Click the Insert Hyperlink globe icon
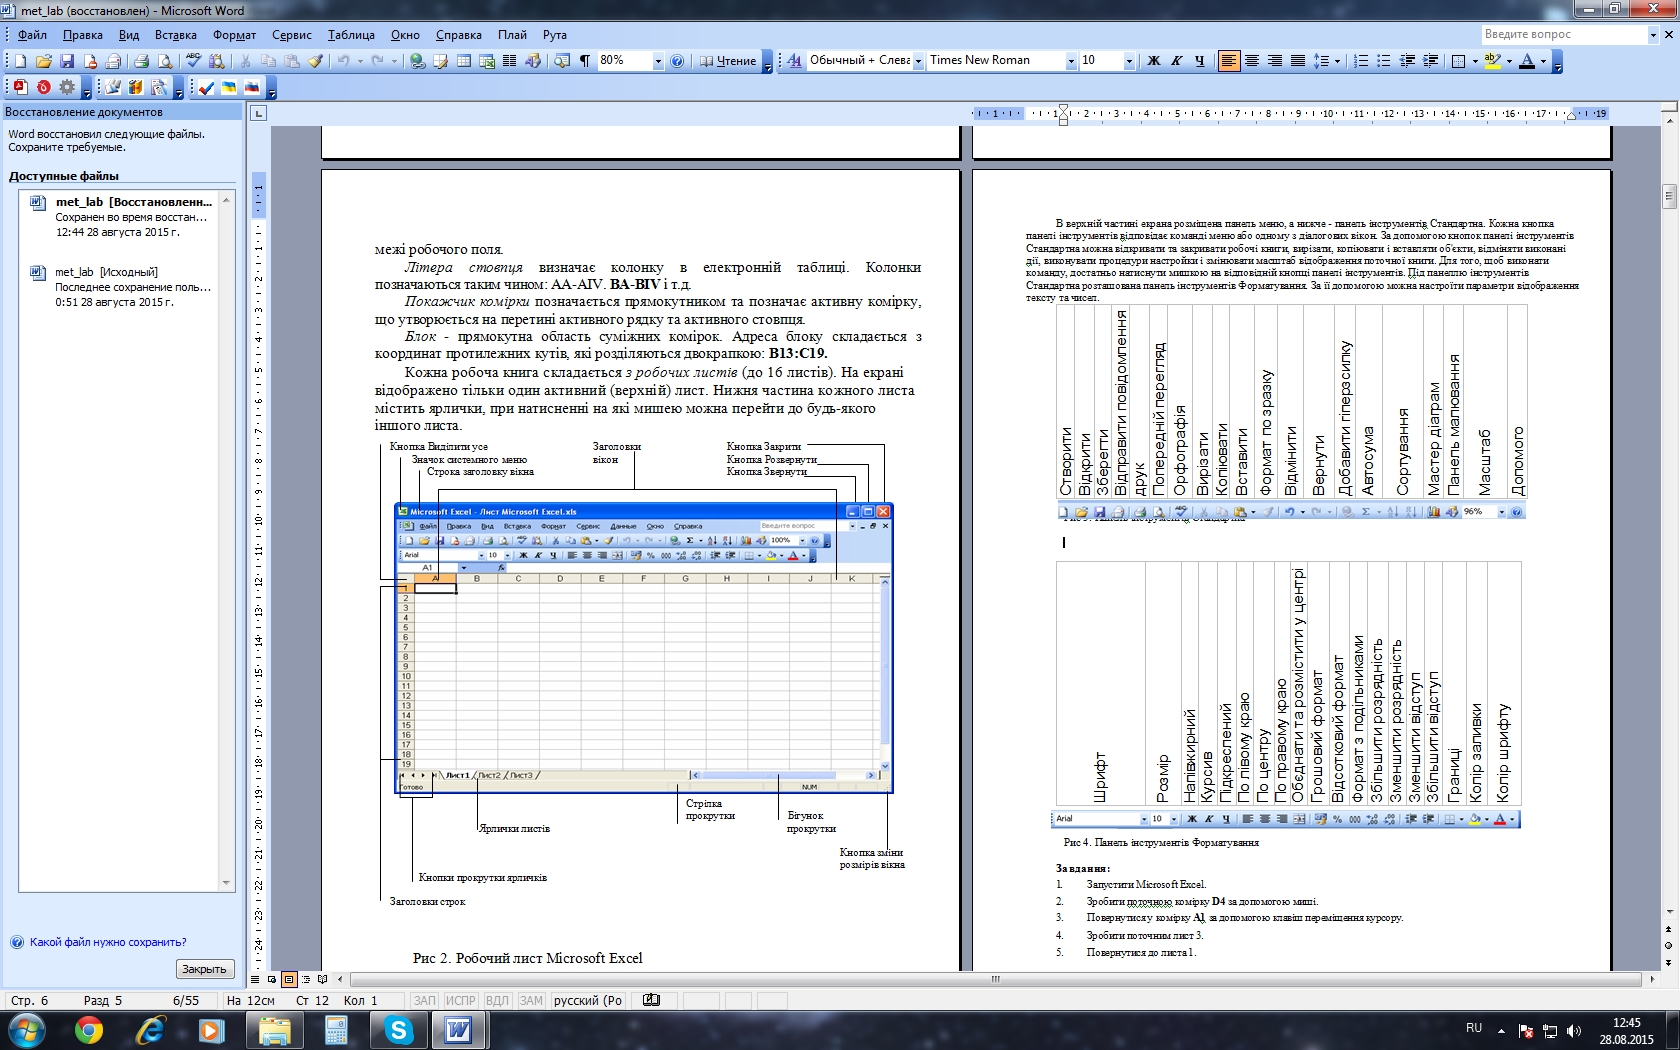The width and height of the screenshot is (1680, 1050). 417,61
